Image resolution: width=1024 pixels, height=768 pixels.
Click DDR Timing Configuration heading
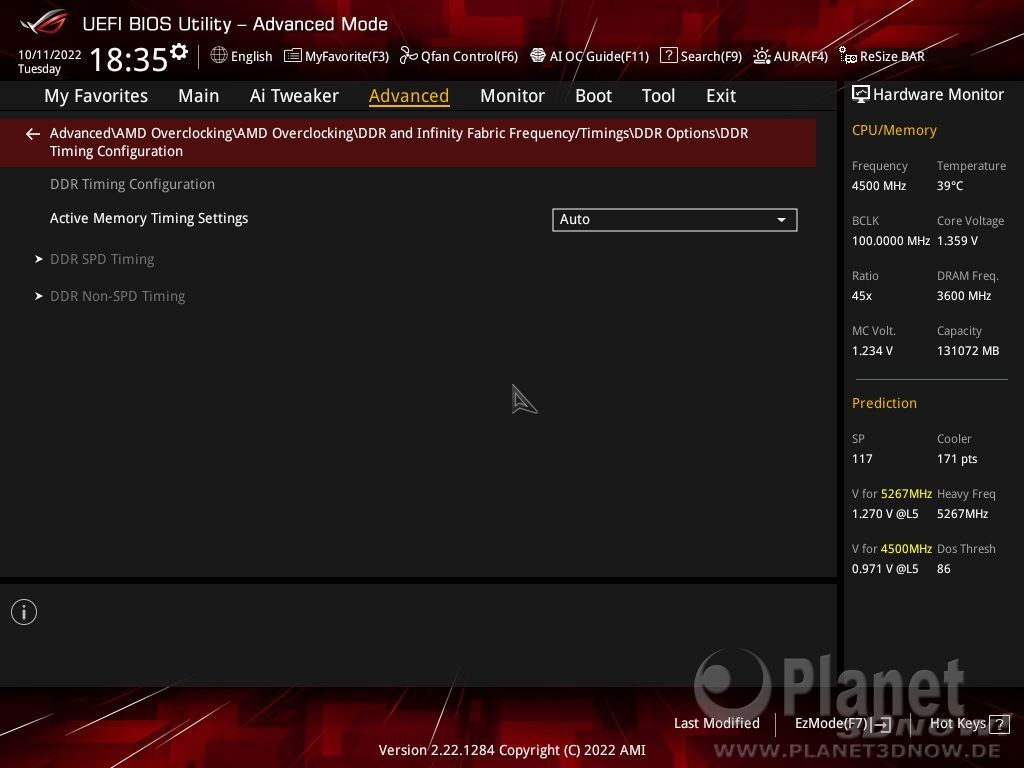click(133, 184)
